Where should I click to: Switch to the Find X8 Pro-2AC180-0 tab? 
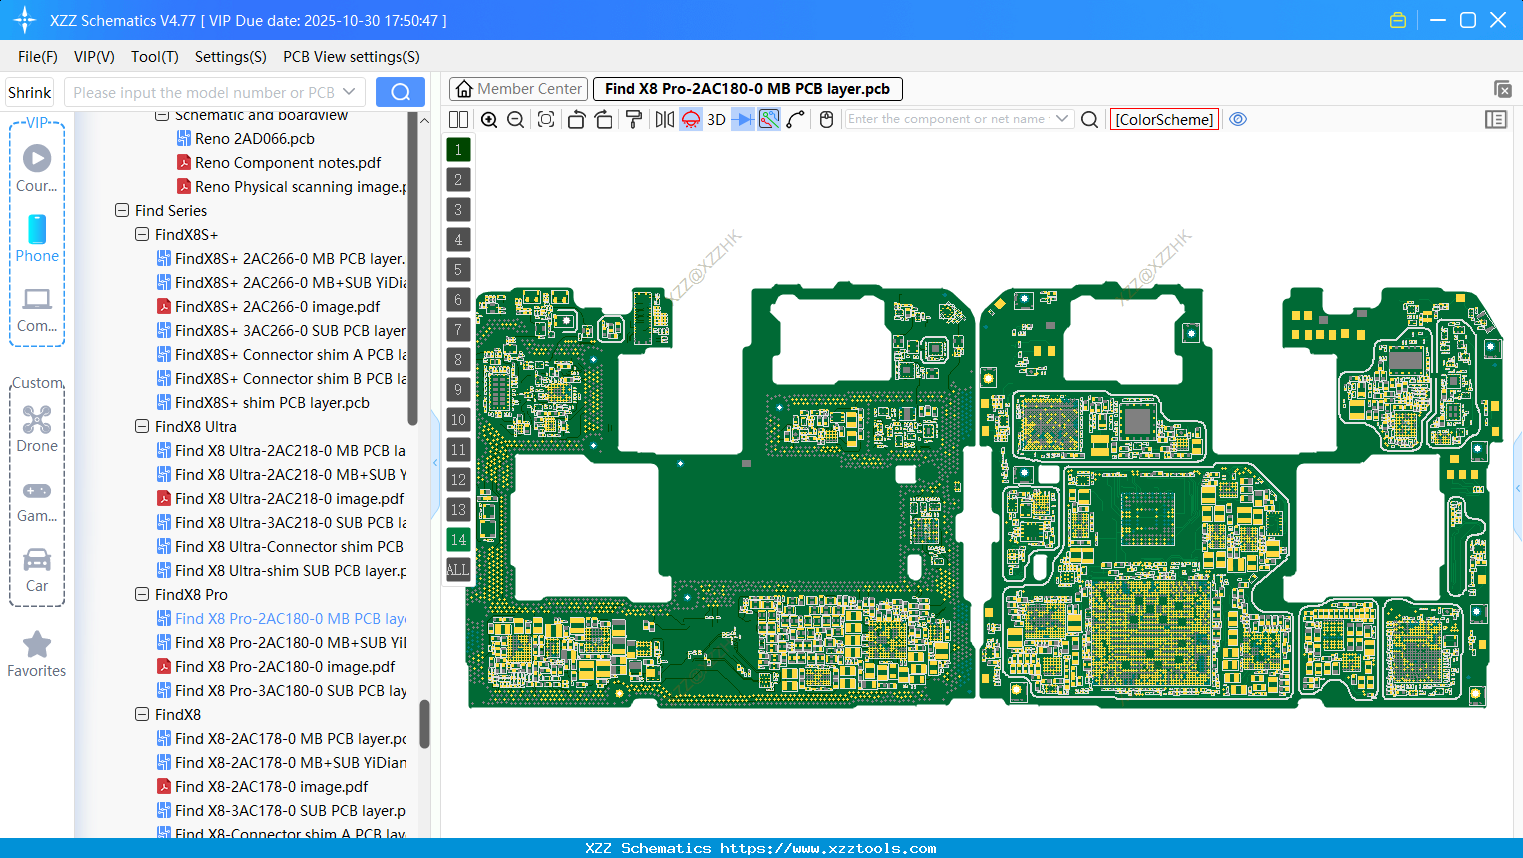pyautogui.click(x=746, y=88)
